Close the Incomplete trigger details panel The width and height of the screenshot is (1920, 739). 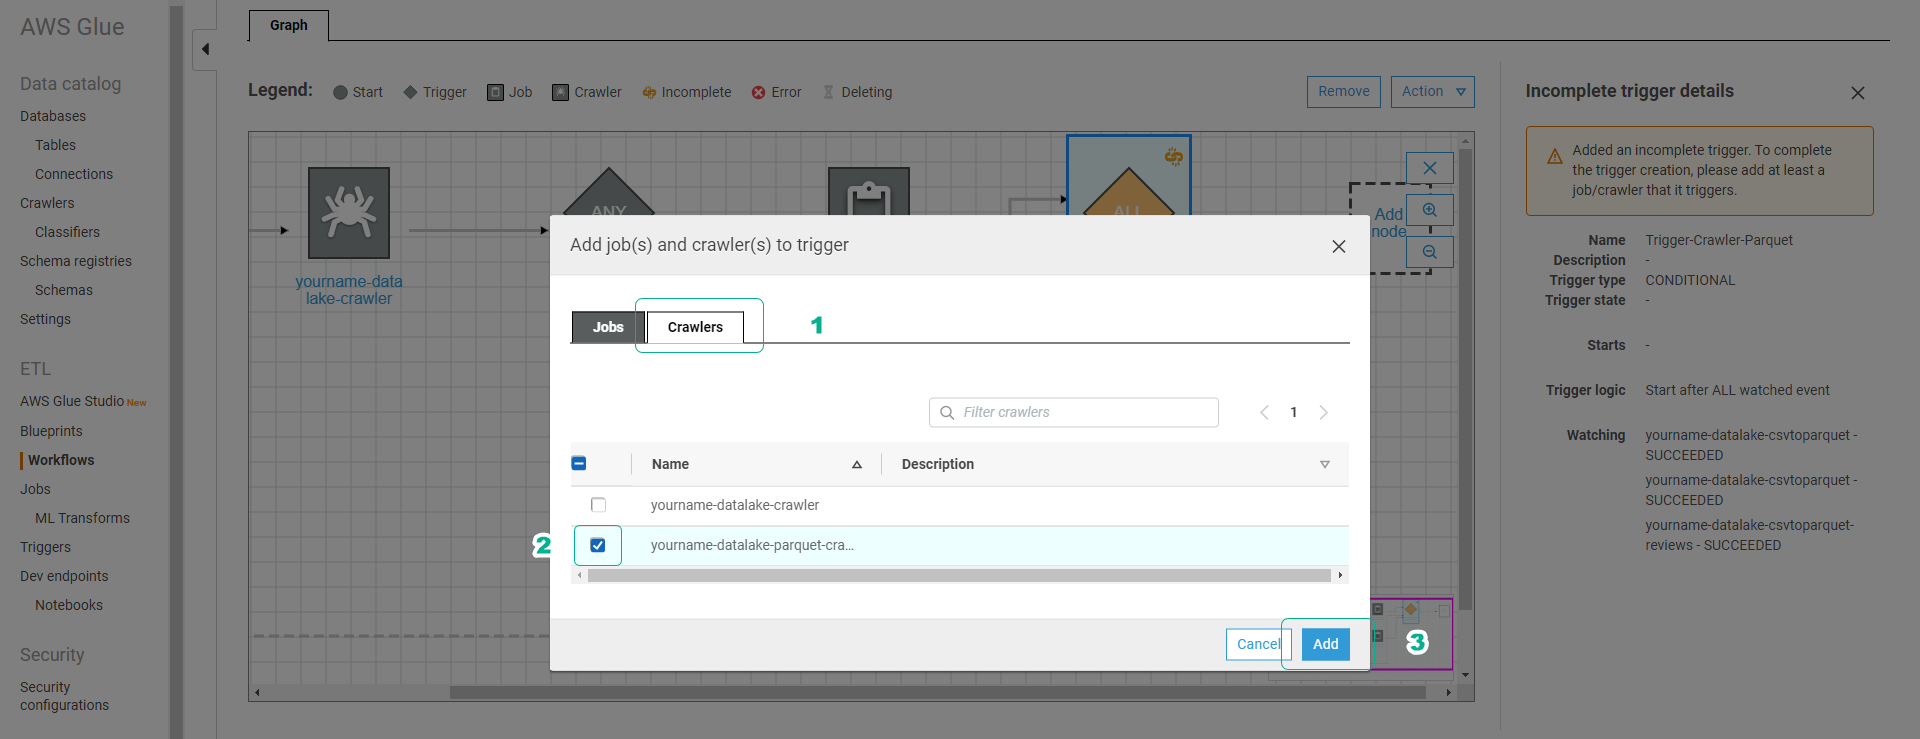[x=1857, y=93]
